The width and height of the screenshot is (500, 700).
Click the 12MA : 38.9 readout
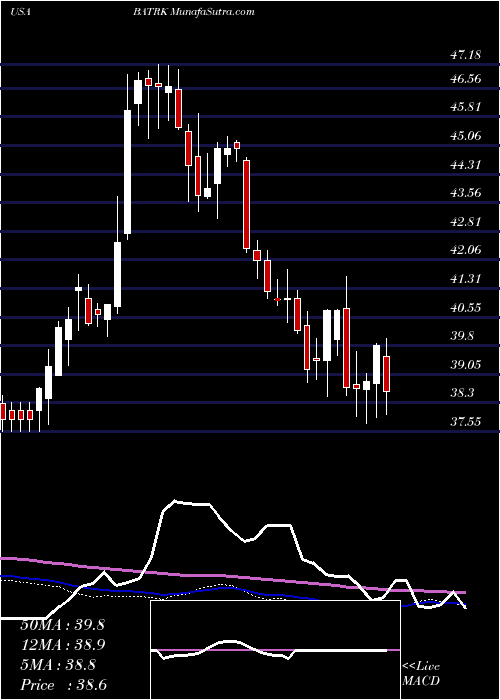pos(63,645)
